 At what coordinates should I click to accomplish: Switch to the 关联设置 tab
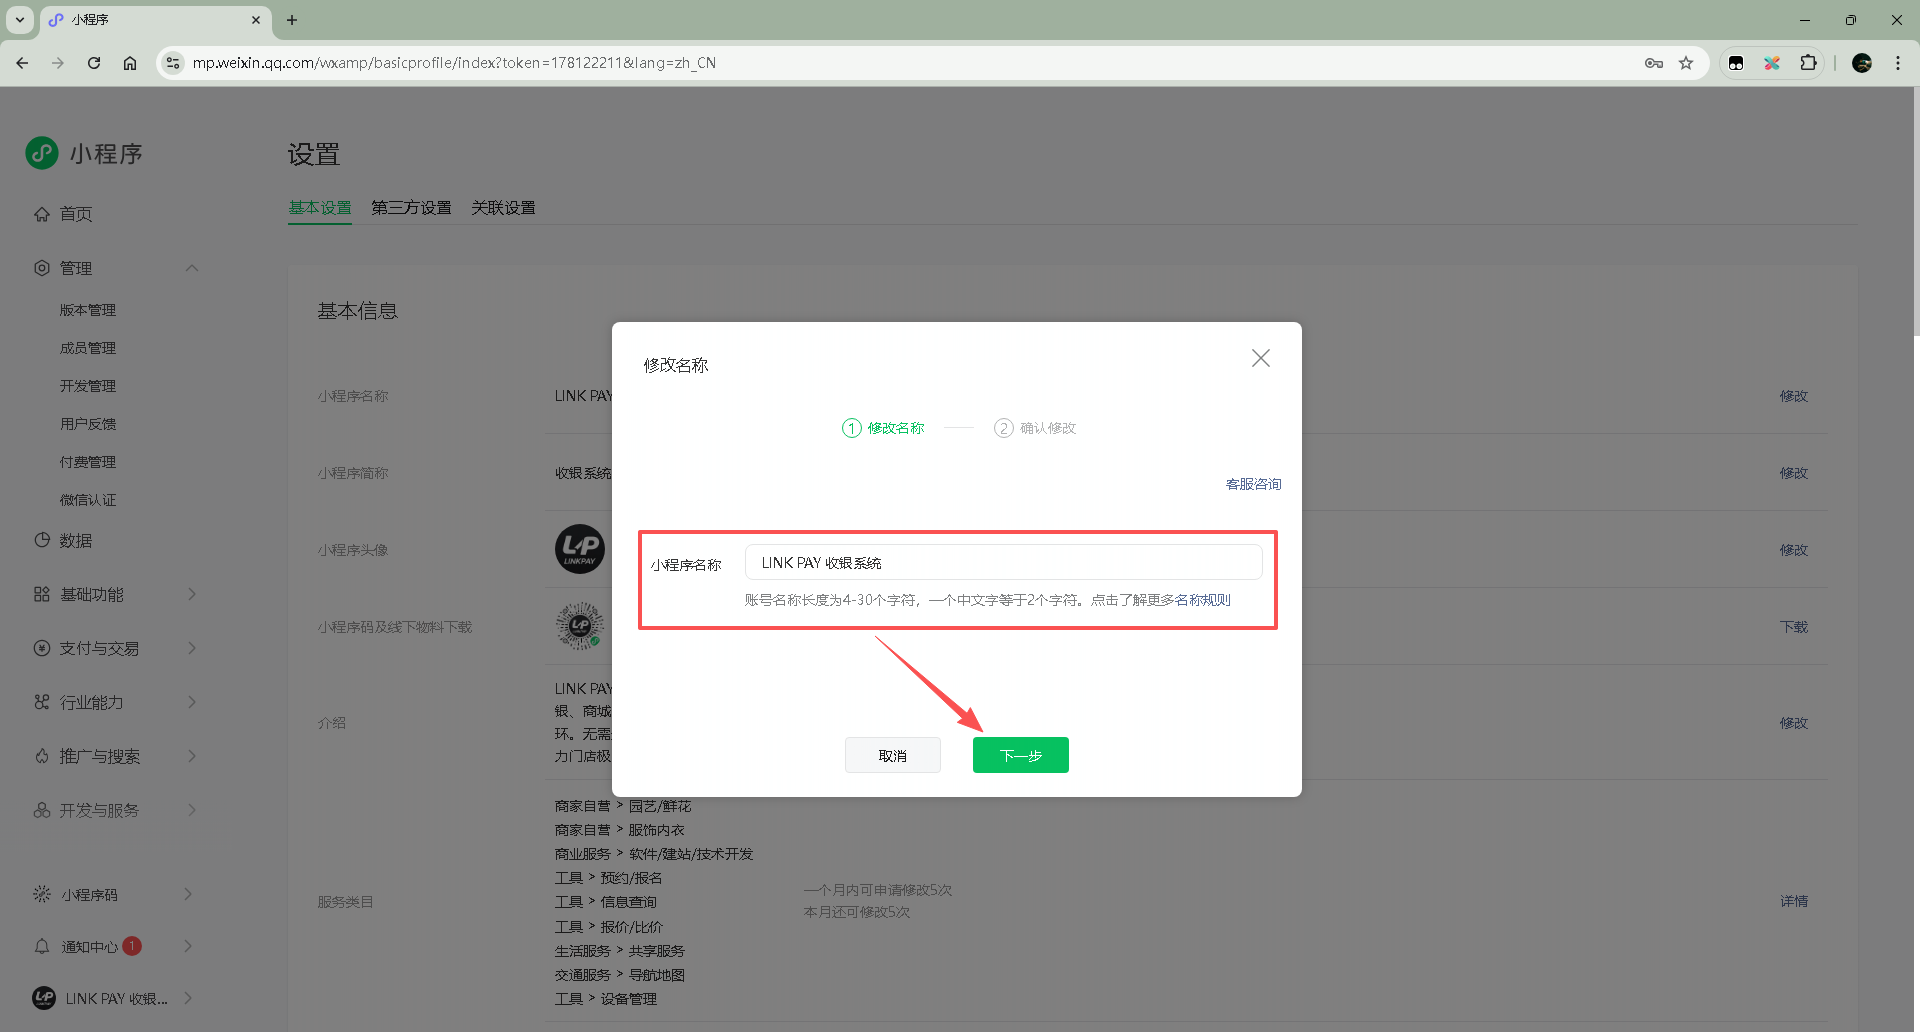(503, 208)
